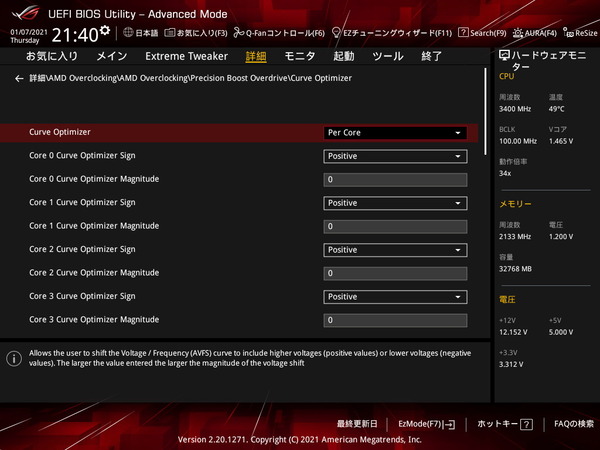Click the 12.152 V reading
The width and height of the screenshot is (600, 450).
coord(513,332)
